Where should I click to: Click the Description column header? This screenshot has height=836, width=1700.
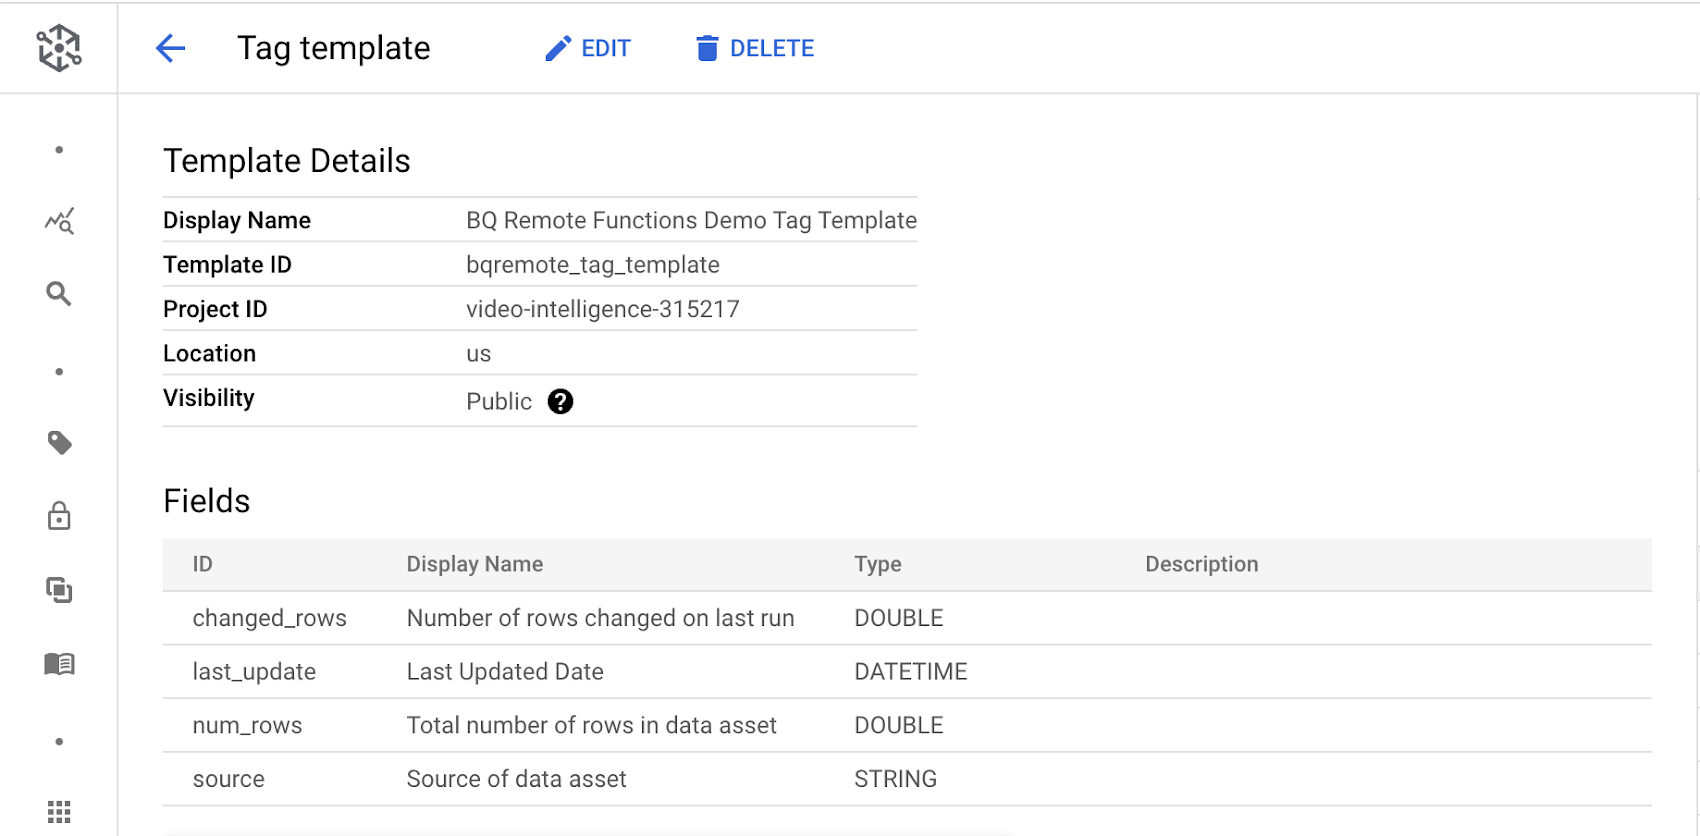click(1201, 564)
